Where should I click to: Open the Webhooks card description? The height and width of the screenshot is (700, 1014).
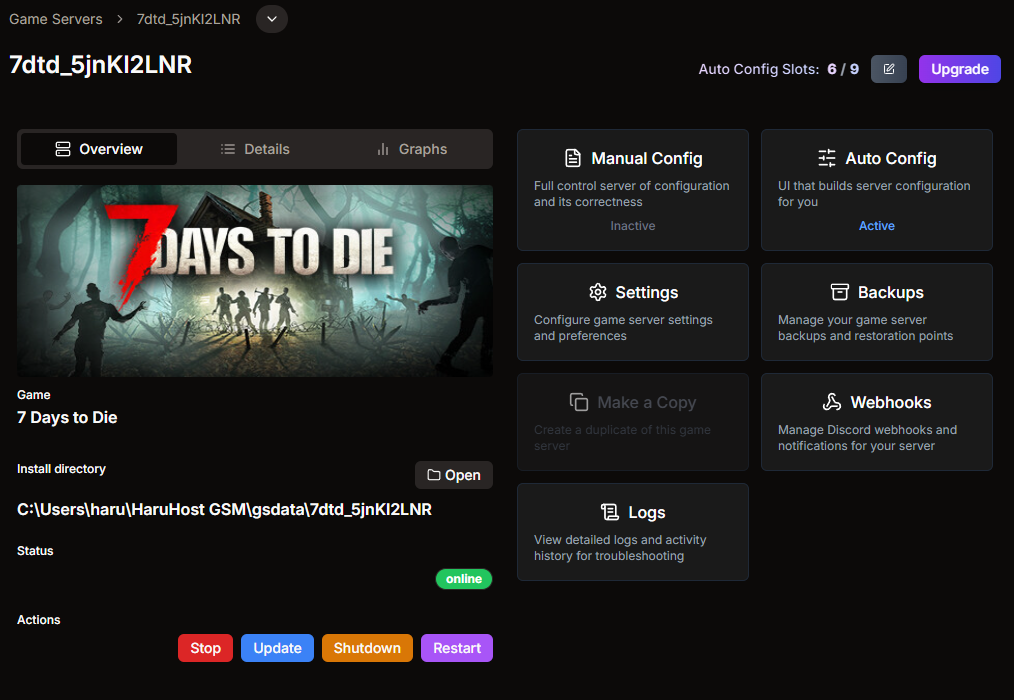pyautogui.click(x=867, y=438)
